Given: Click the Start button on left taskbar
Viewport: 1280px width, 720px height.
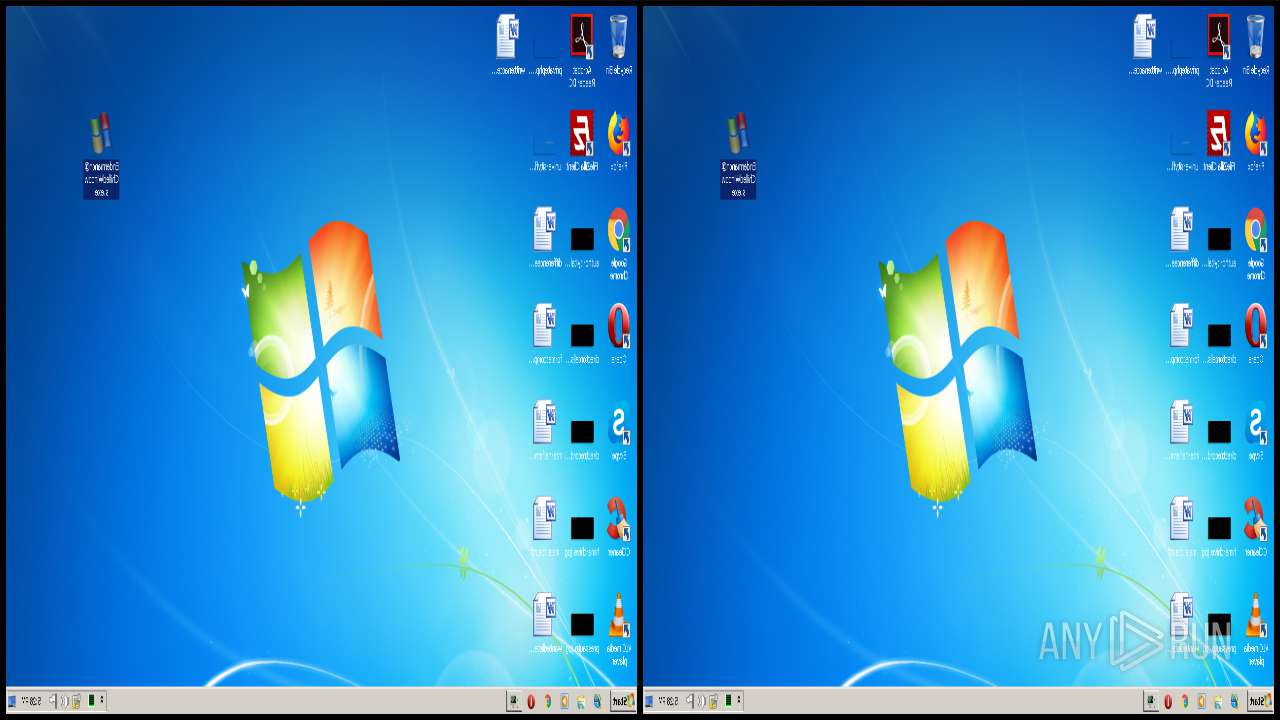Looking at the screenshot, I should pos(623,702).
